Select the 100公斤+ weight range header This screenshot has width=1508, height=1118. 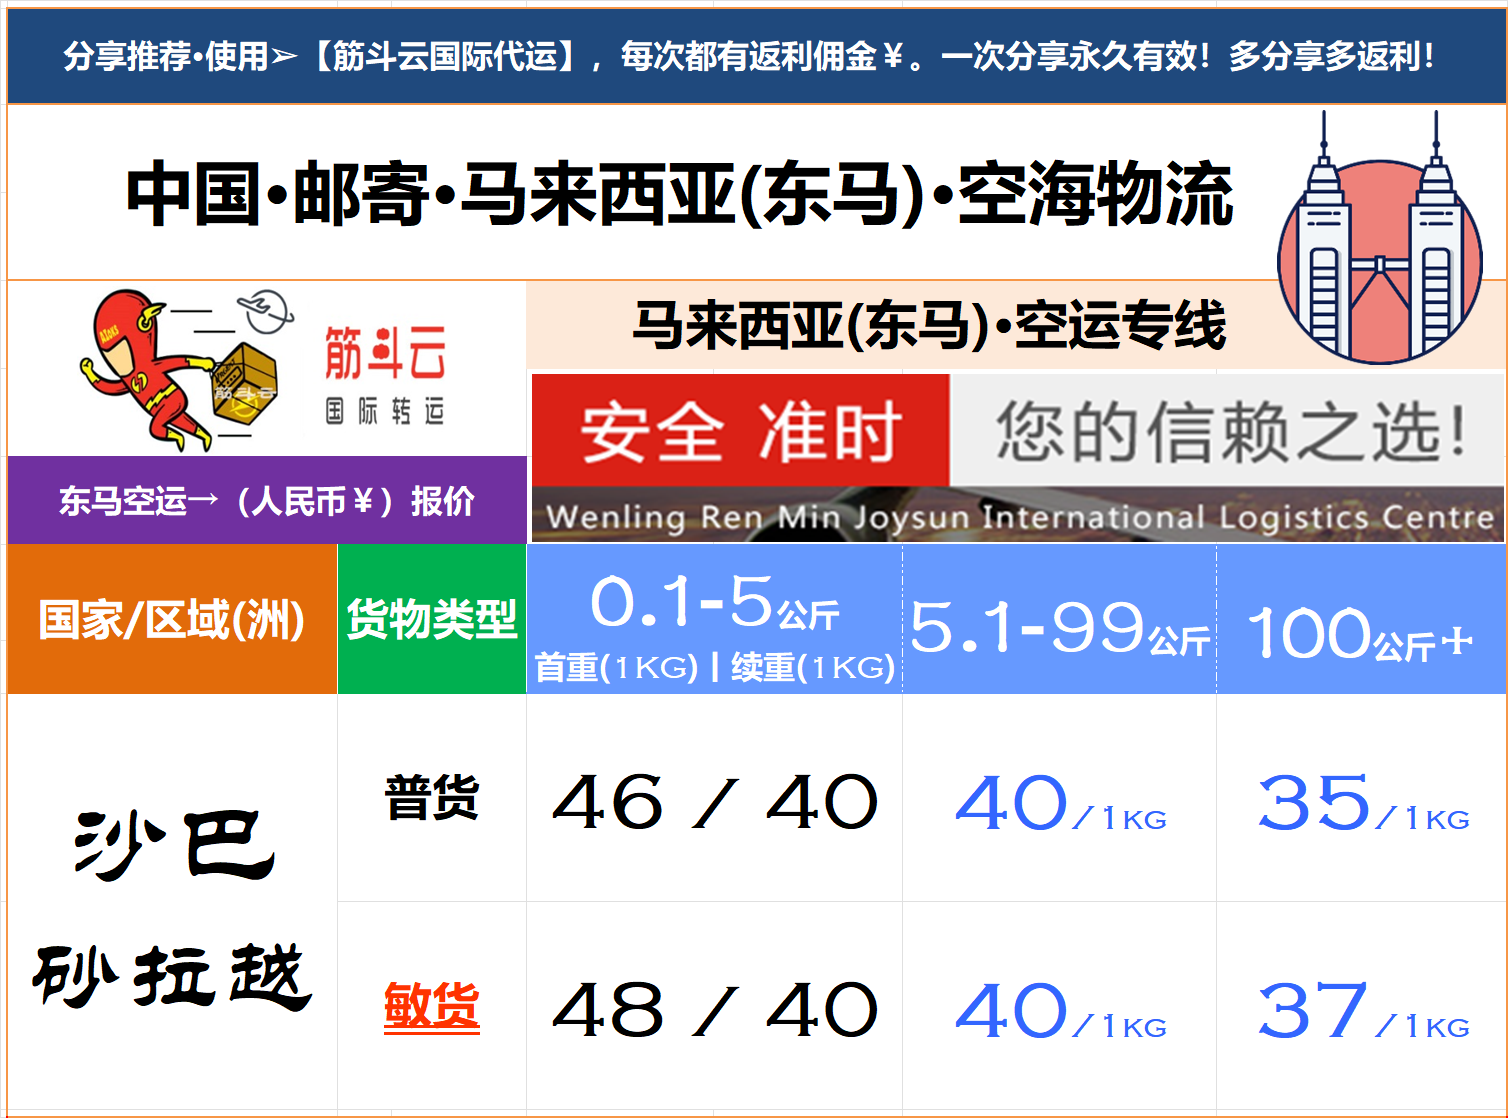(1360, 633)
